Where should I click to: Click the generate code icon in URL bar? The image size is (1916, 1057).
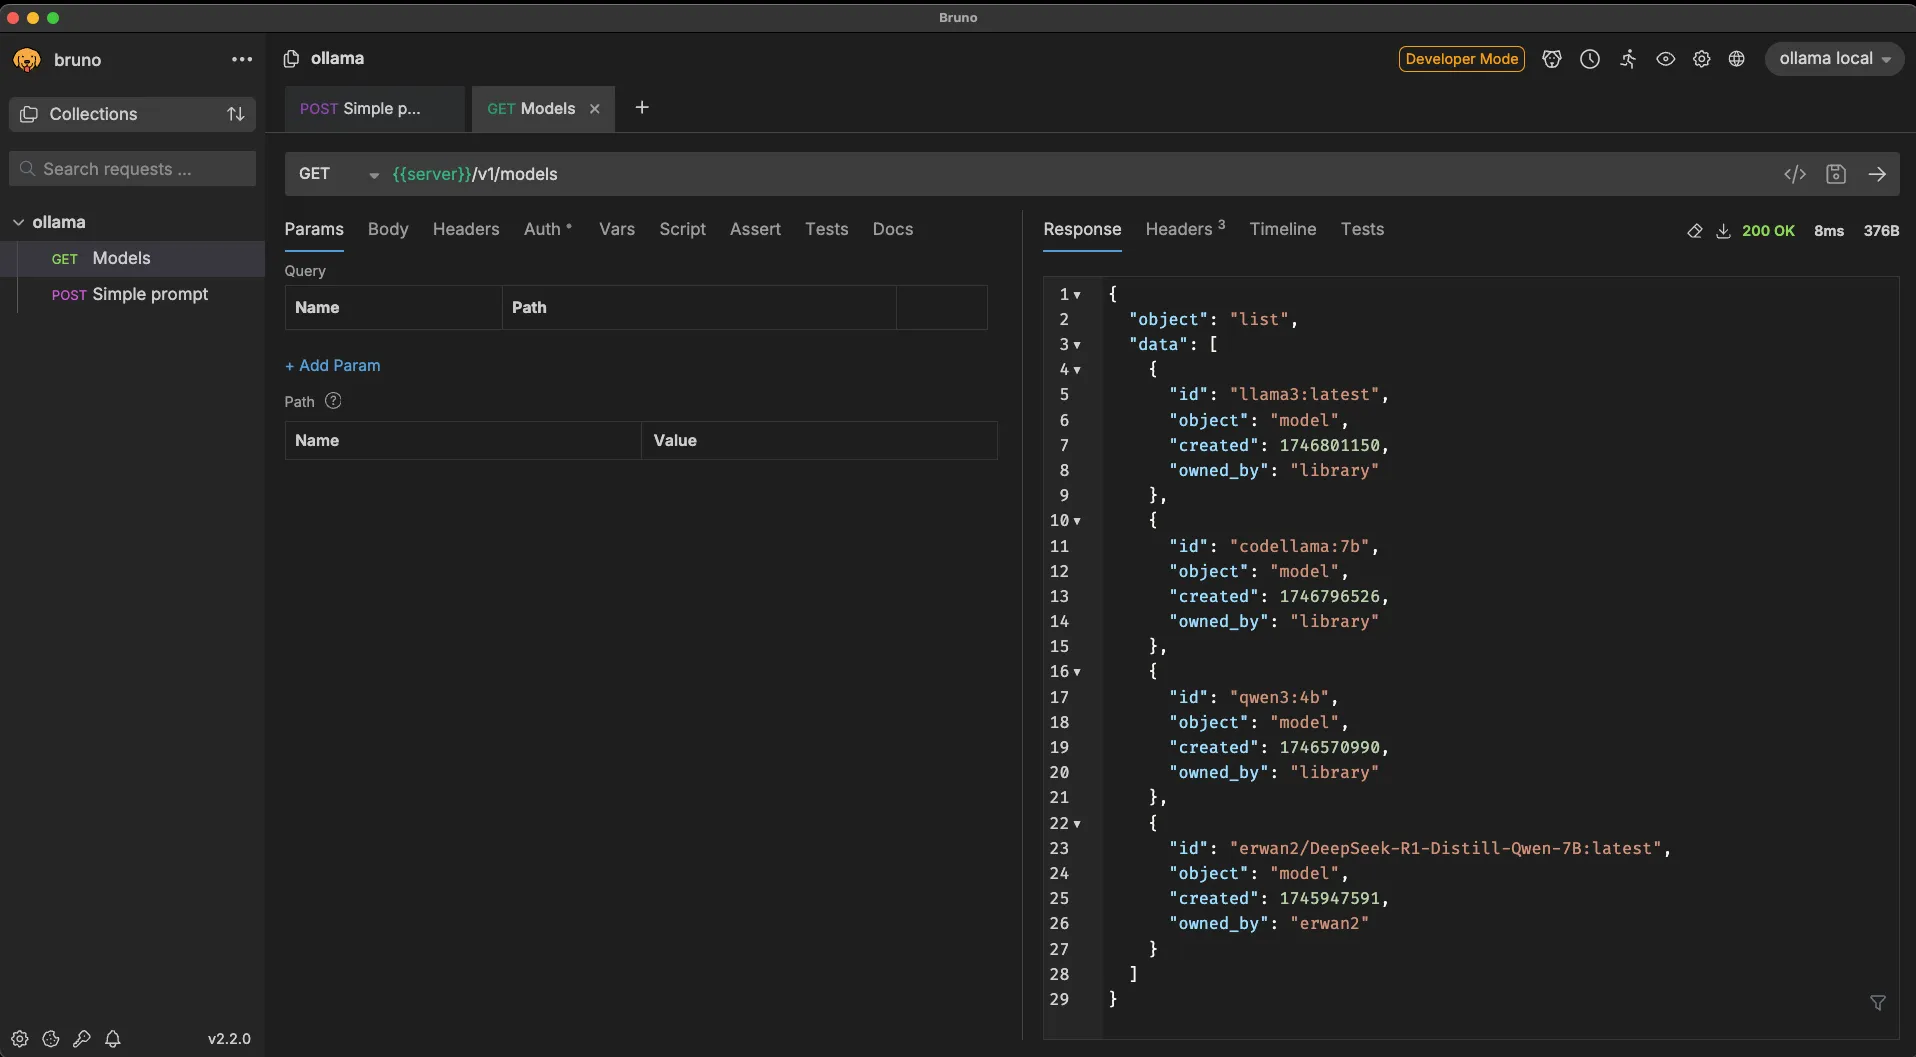[x=1795, y=174]
